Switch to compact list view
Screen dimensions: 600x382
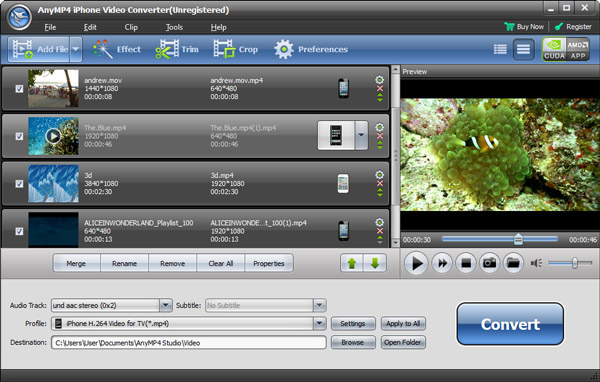[x=500, y=49]
